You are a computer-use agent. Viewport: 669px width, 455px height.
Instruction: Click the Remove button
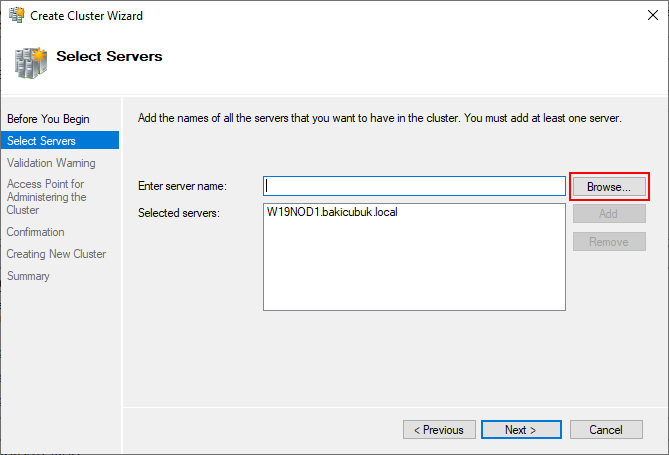[609, 242]
